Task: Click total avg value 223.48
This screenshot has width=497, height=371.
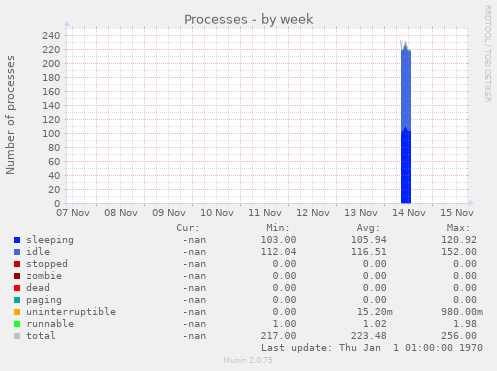Action: [x=369, y=336]
